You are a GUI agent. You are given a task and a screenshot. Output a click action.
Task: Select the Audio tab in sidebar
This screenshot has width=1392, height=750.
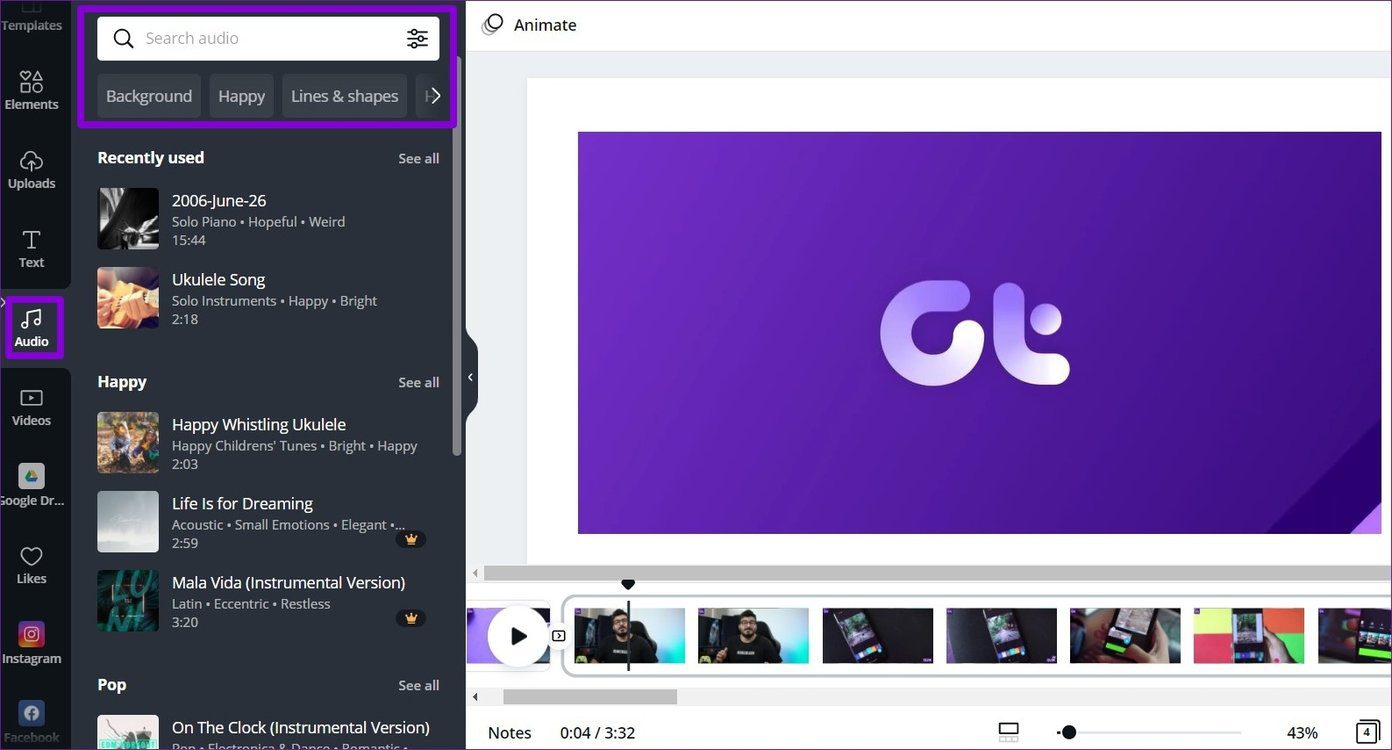click(32, 327)
